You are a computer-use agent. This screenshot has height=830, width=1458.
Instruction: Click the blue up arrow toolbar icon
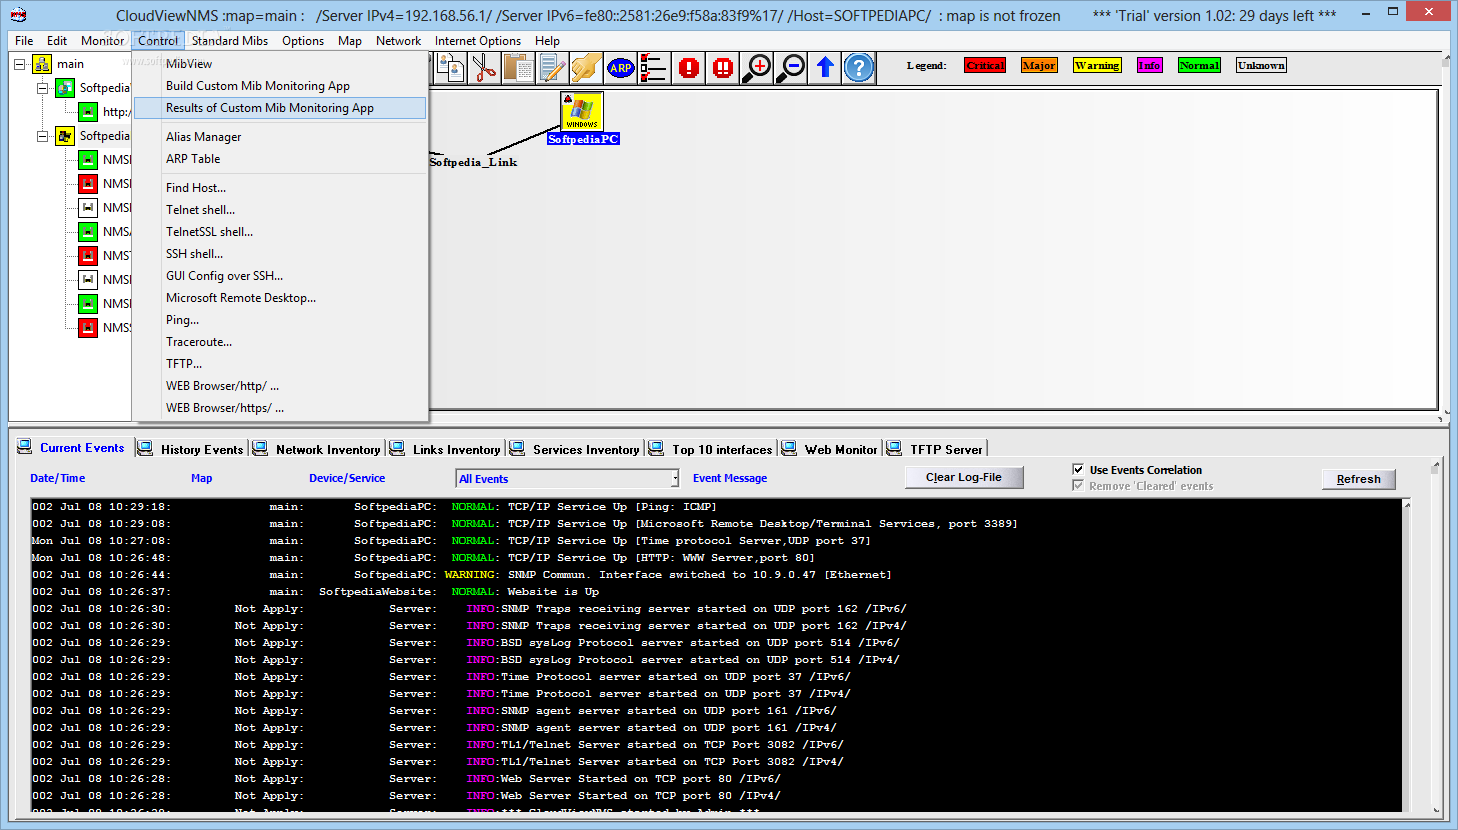click(825, 68)
